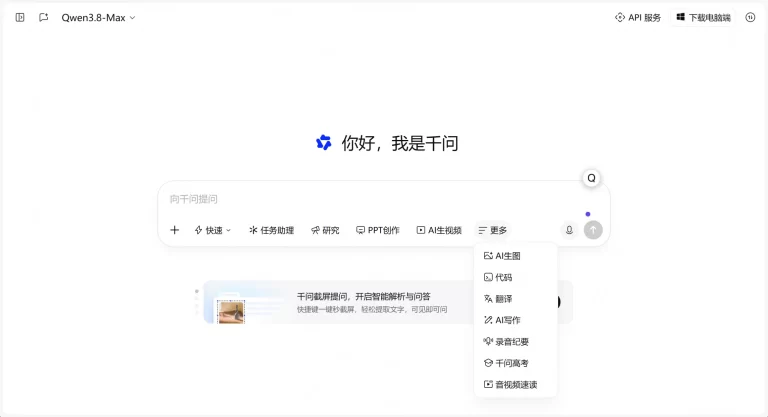Viewport: 768px width, 417px height.
Task: Open the Qwen3.8-Max model dropdown
Action: click(98, 18)
